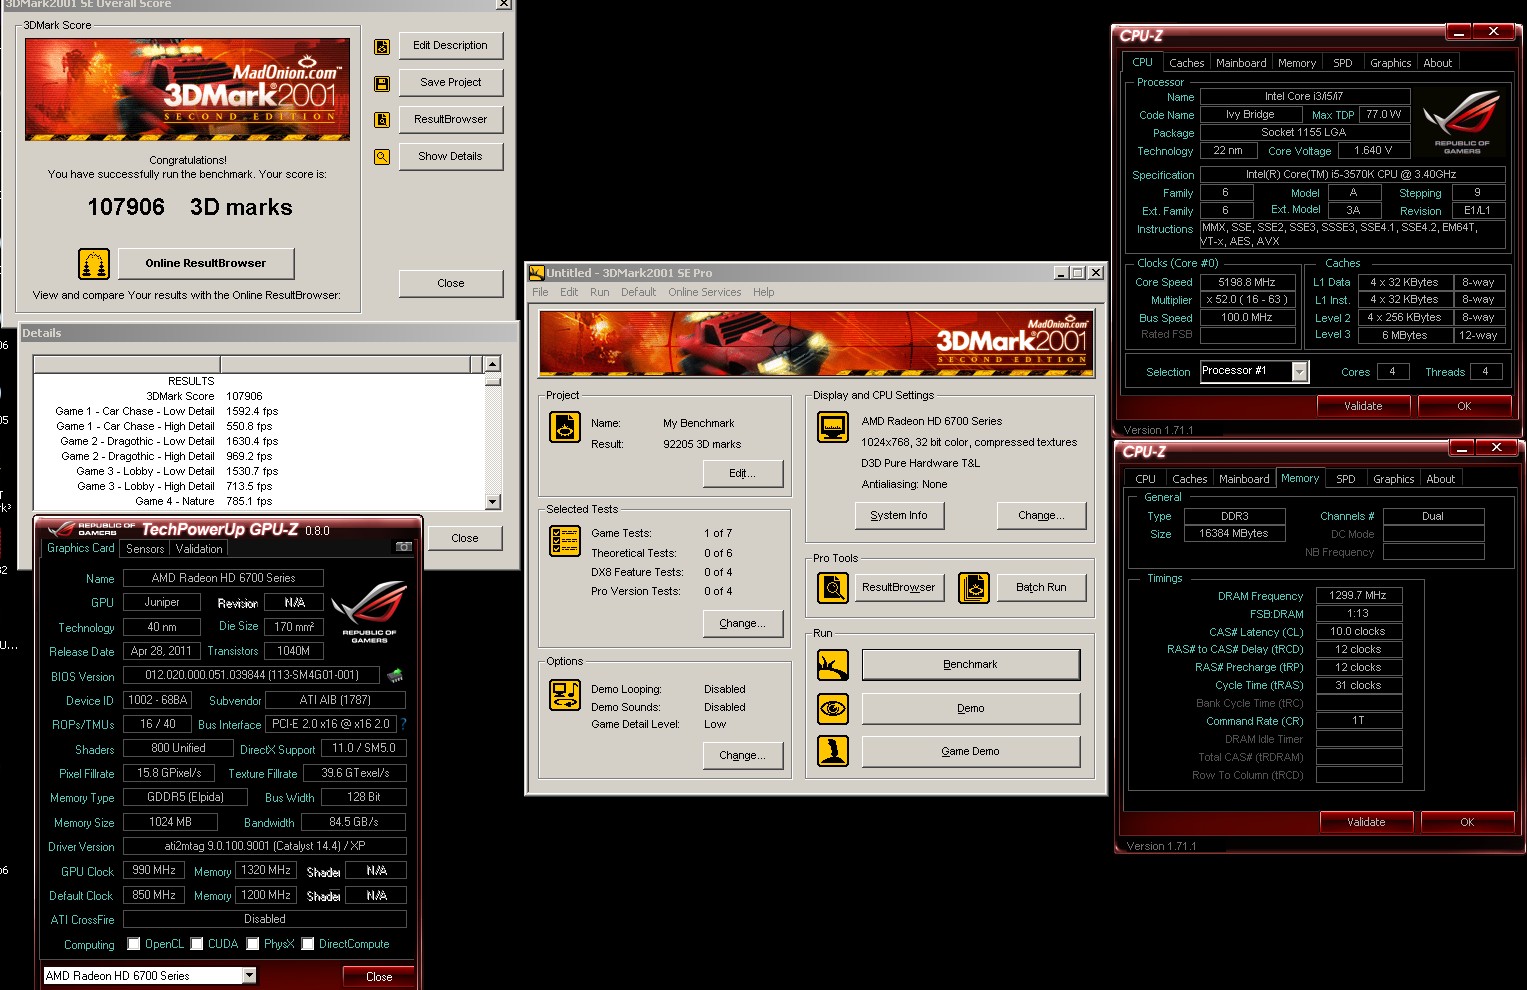Click the Online ResultBrowser icon
Screen dimensions: 1527x990
pos(94,264)
